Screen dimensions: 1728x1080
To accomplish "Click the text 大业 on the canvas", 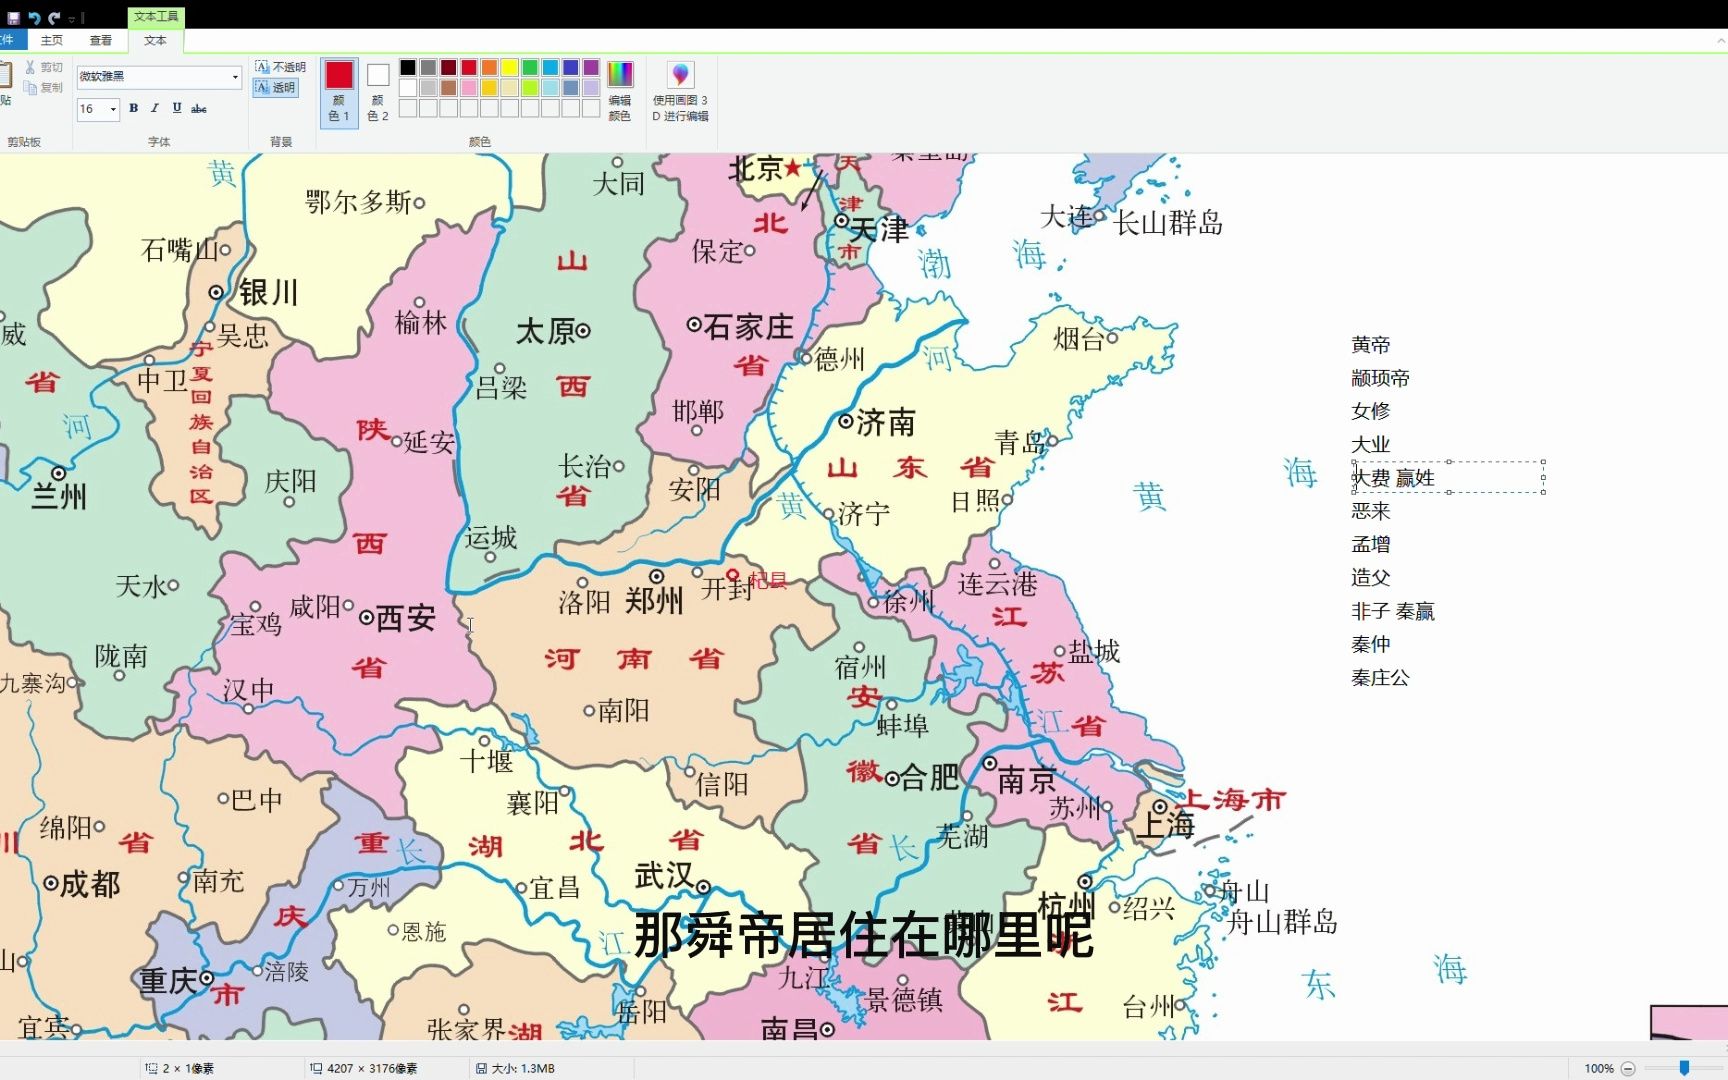I will [1370, 444].
